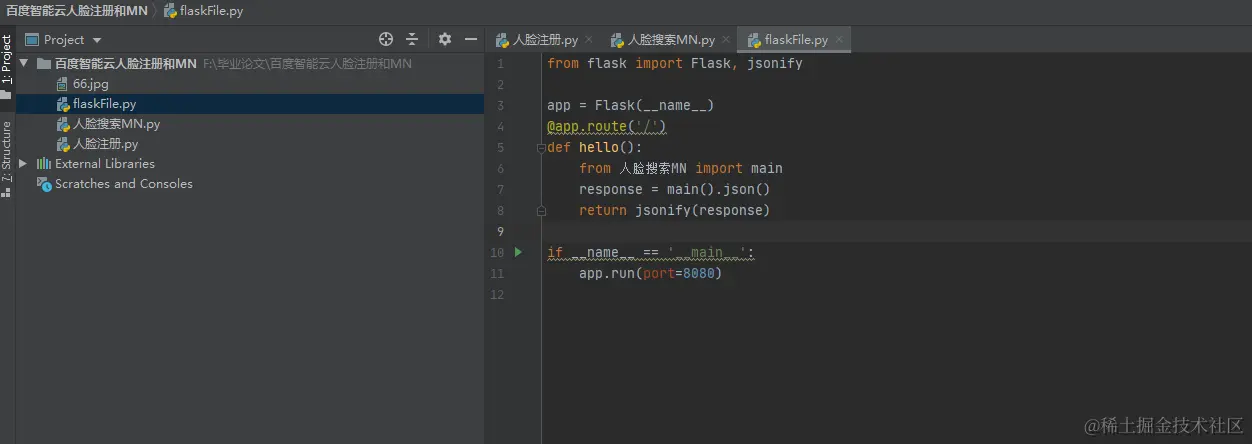The width and height of the screenshot is (1252, 444).
Task: Click 'from 人脸搜索MN import main' line
Action: pos(681,168)
